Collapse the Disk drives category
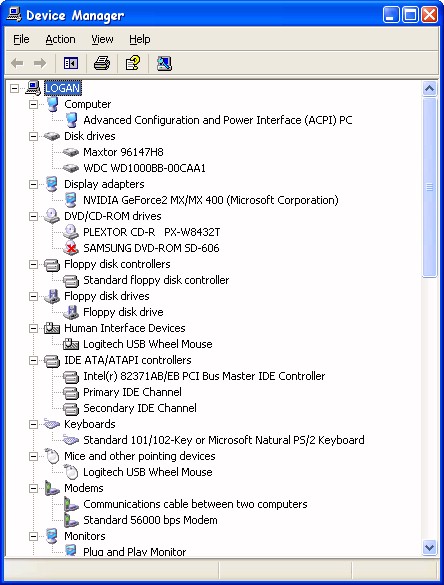 point(33,136)
